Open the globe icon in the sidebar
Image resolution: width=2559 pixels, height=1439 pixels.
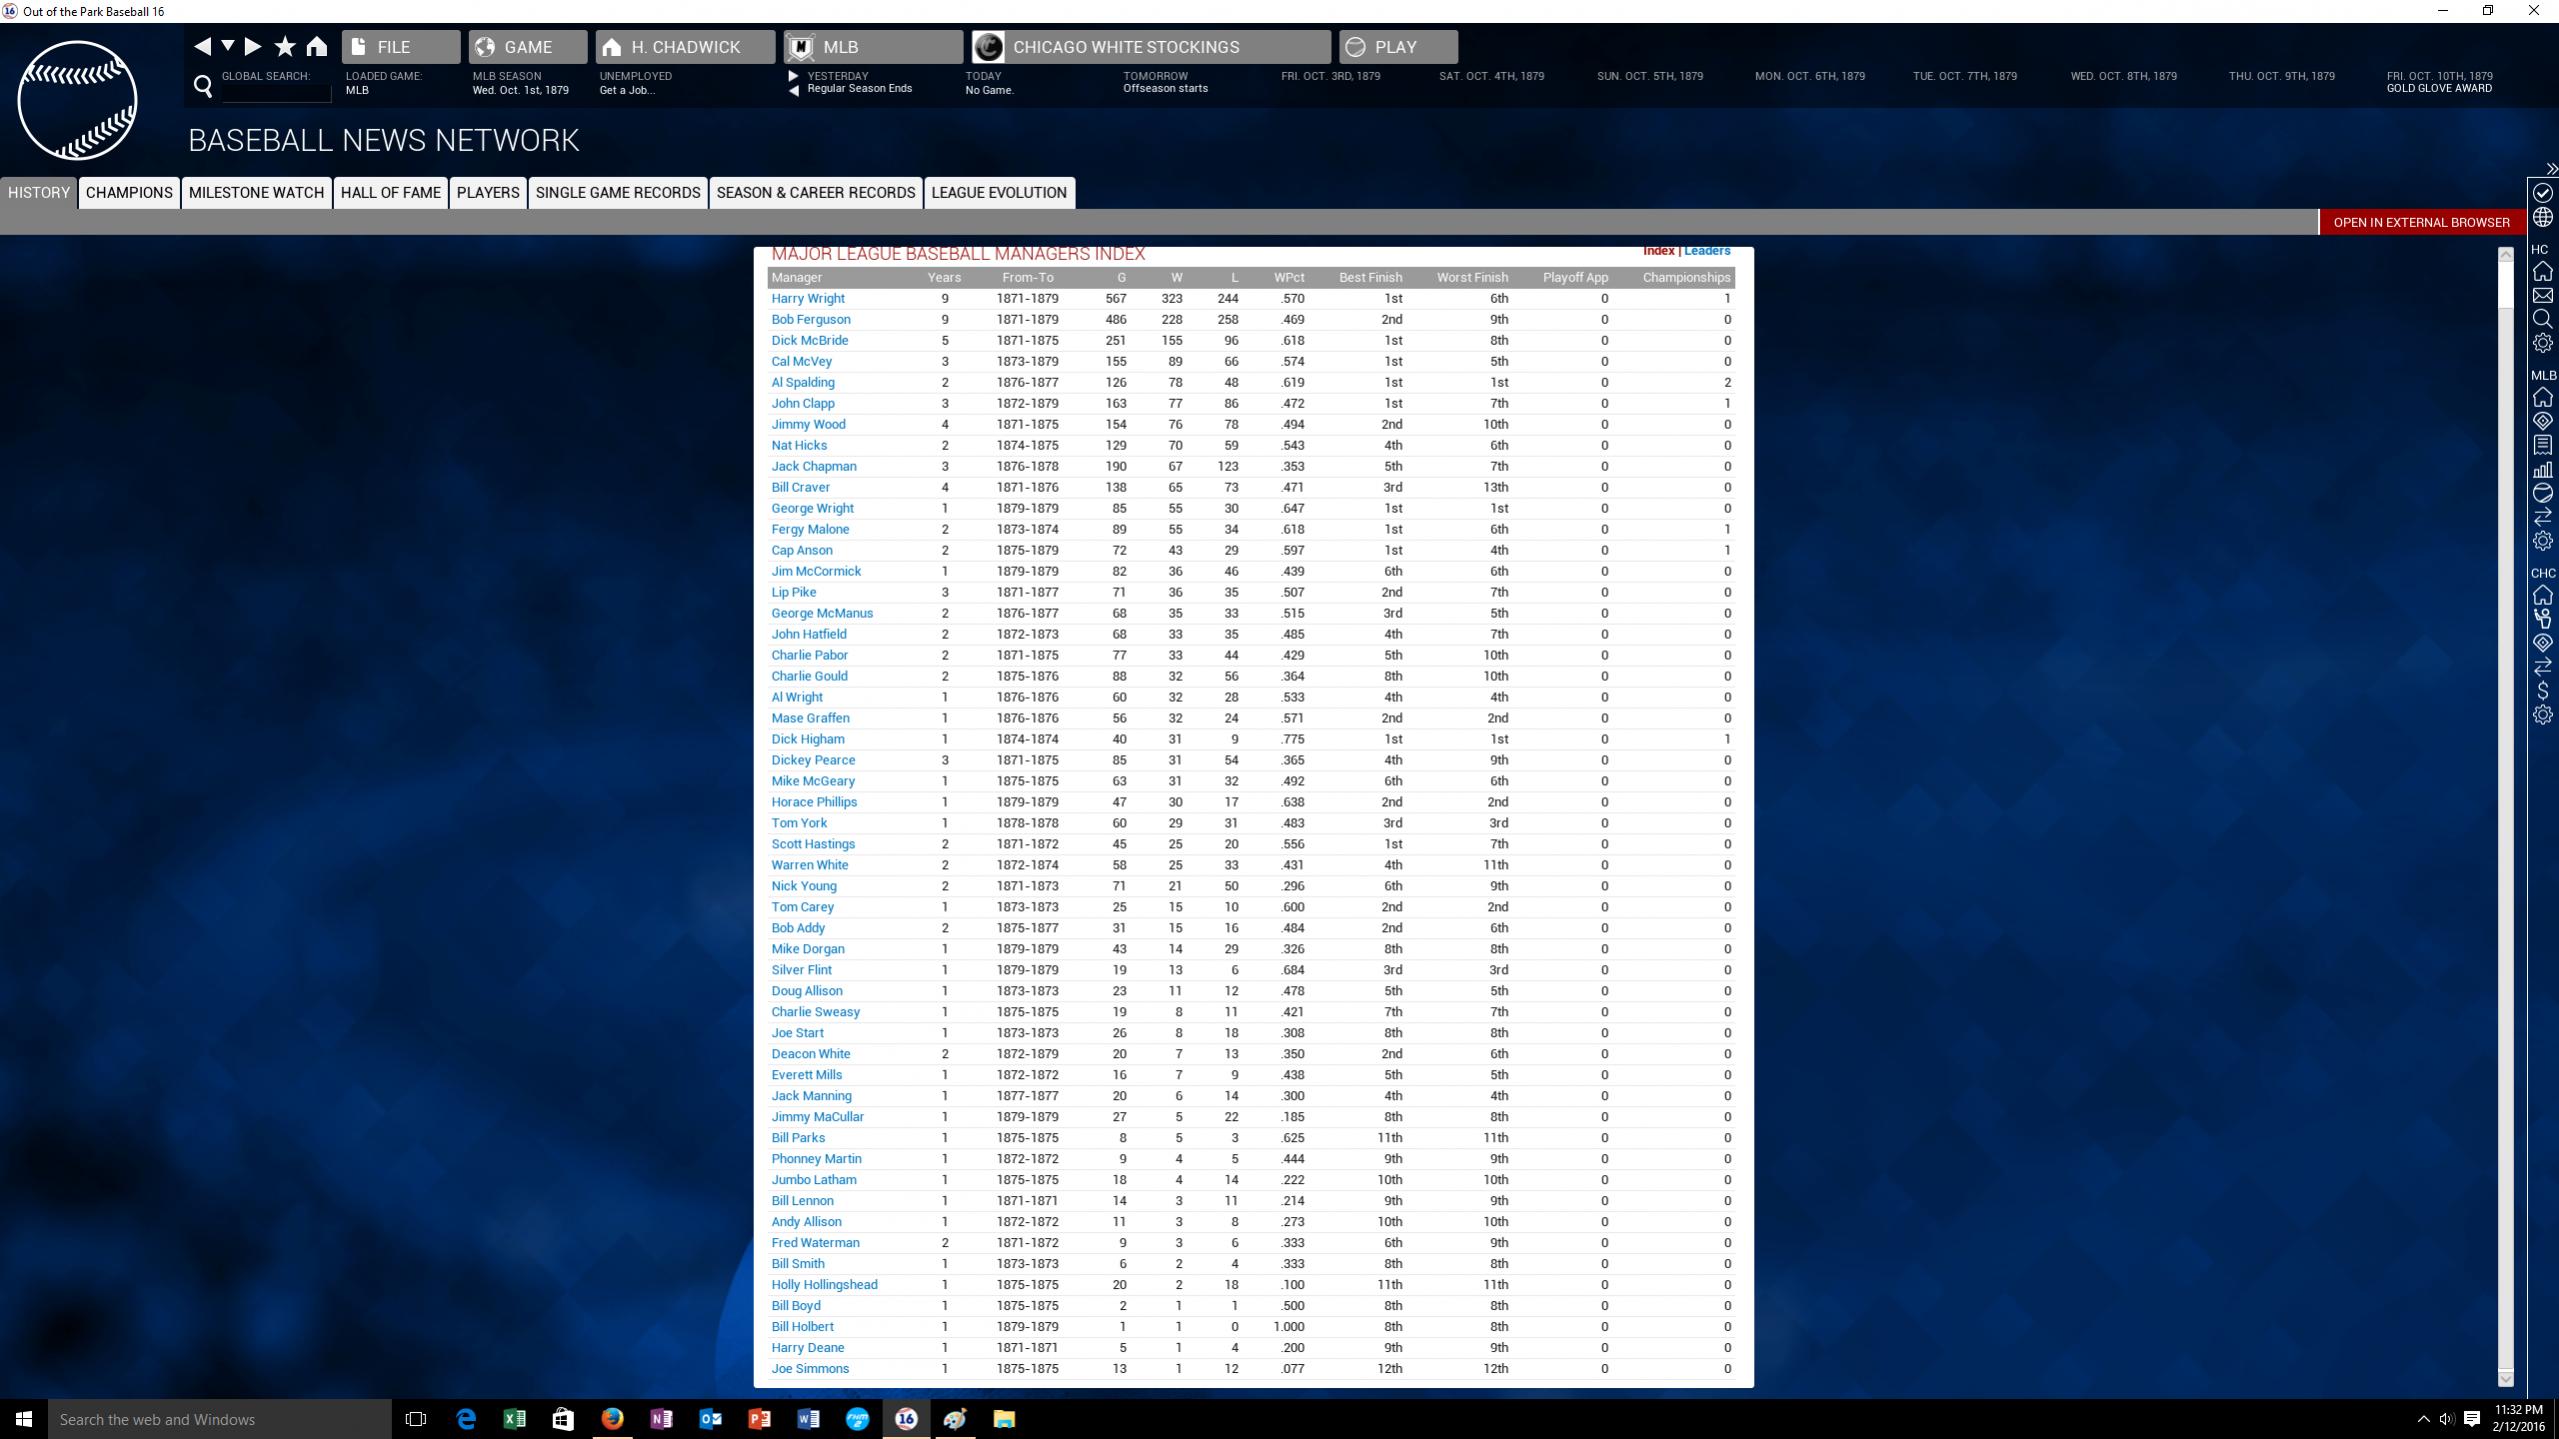pyautogui.click(x=2542, y=217)
